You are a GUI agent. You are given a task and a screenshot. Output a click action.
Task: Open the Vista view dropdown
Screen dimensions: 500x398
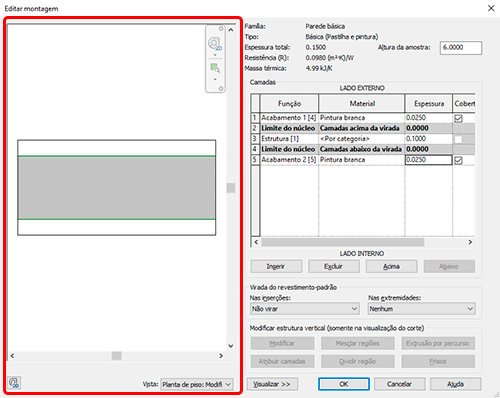click(197, 384)
